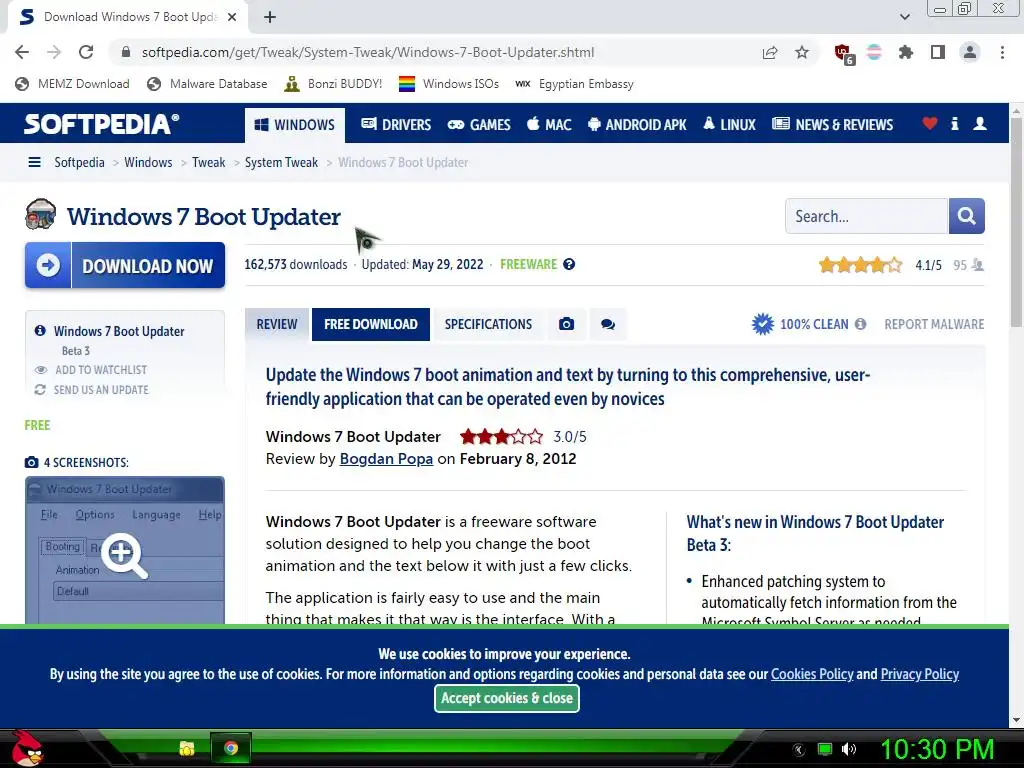The height and width of the screenshot is (768, 1024).
Task: Click the info icon next to 100% CLEAN
Action: pyautogui.click(x=861, y=324)
